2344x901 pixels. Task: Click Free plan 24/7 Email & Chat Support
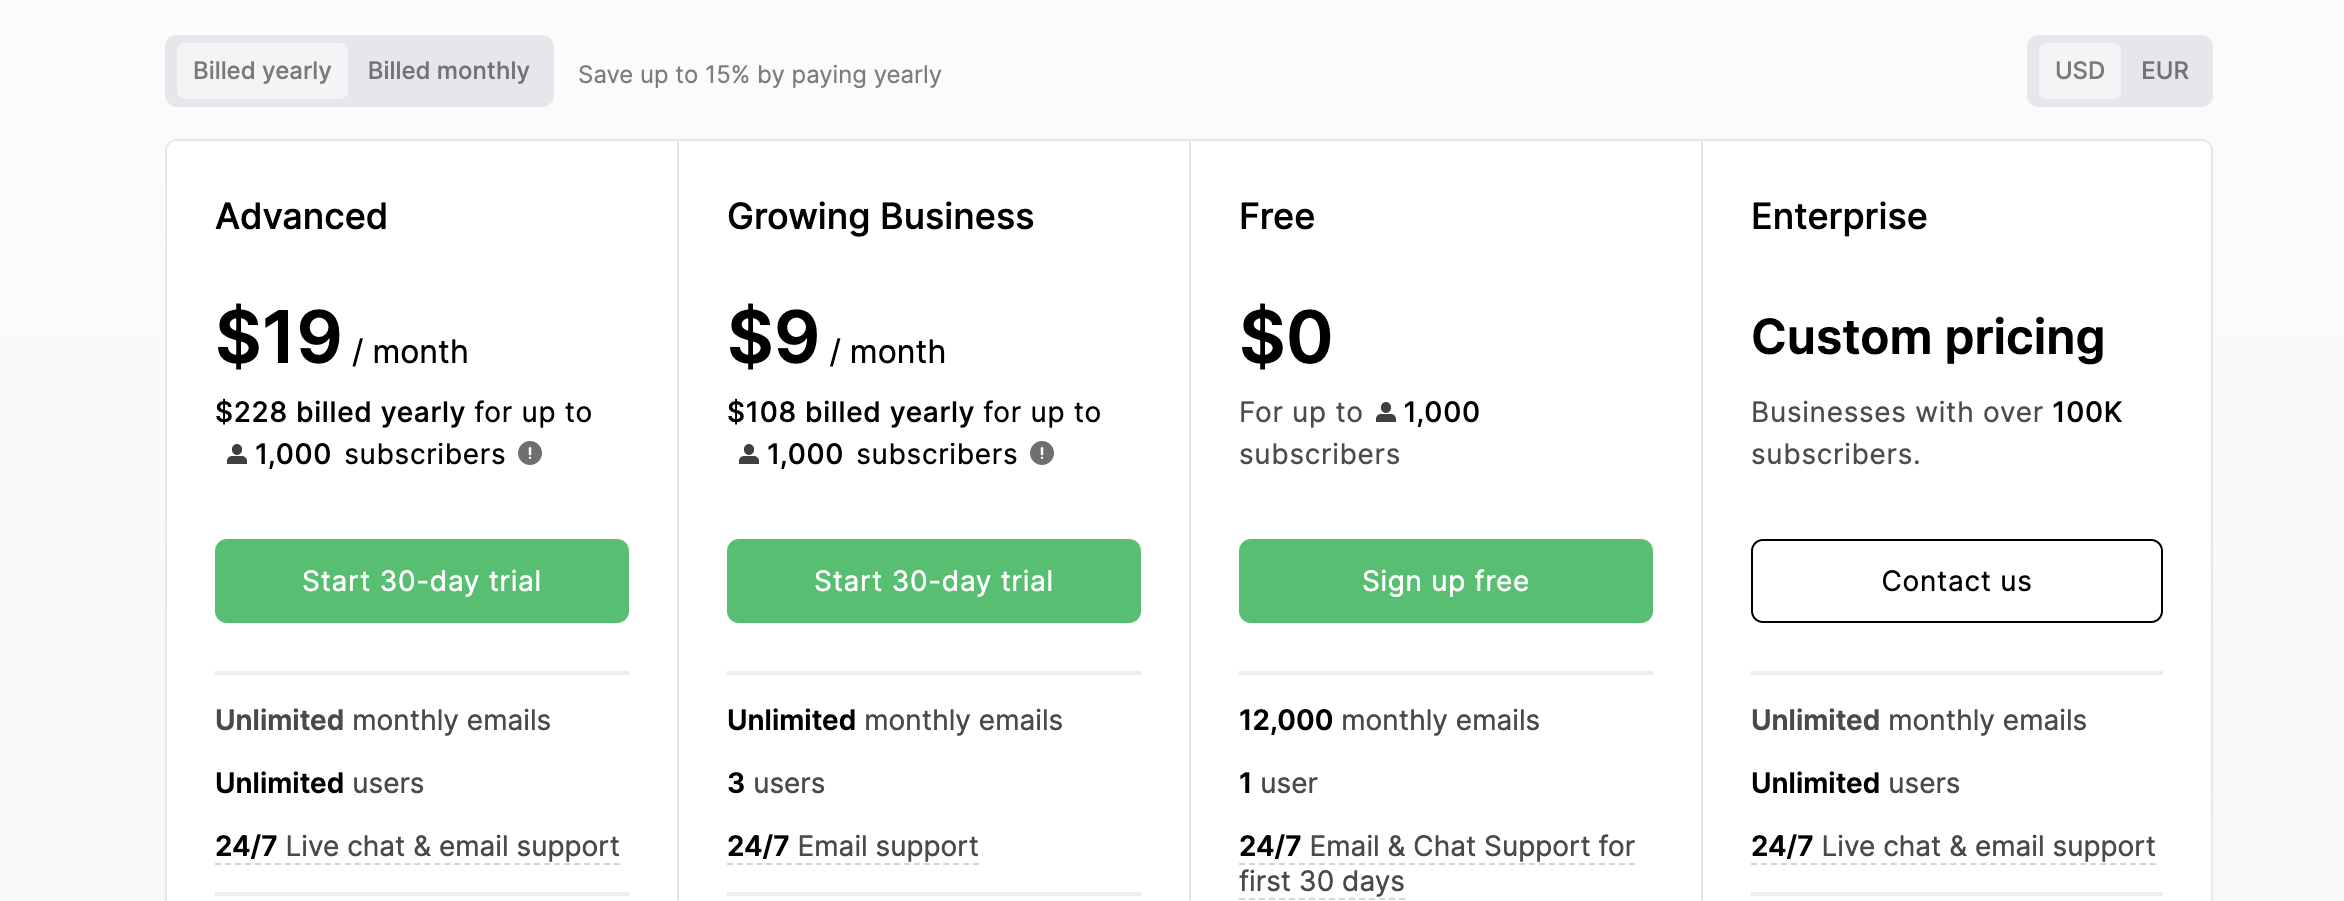[1437, 864]
